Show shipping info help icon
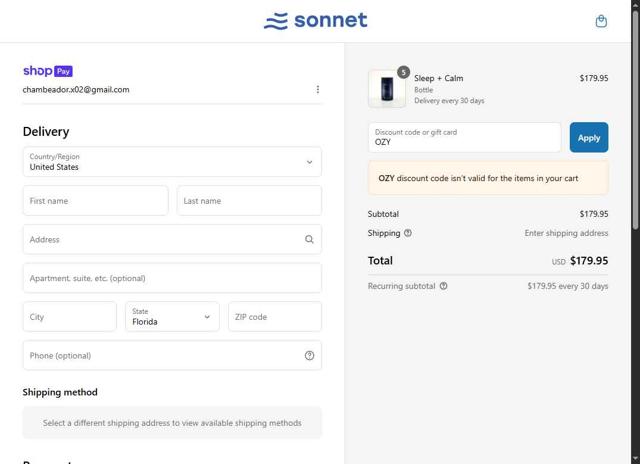This screenshot has width=640, height=464. click(408, 233)
